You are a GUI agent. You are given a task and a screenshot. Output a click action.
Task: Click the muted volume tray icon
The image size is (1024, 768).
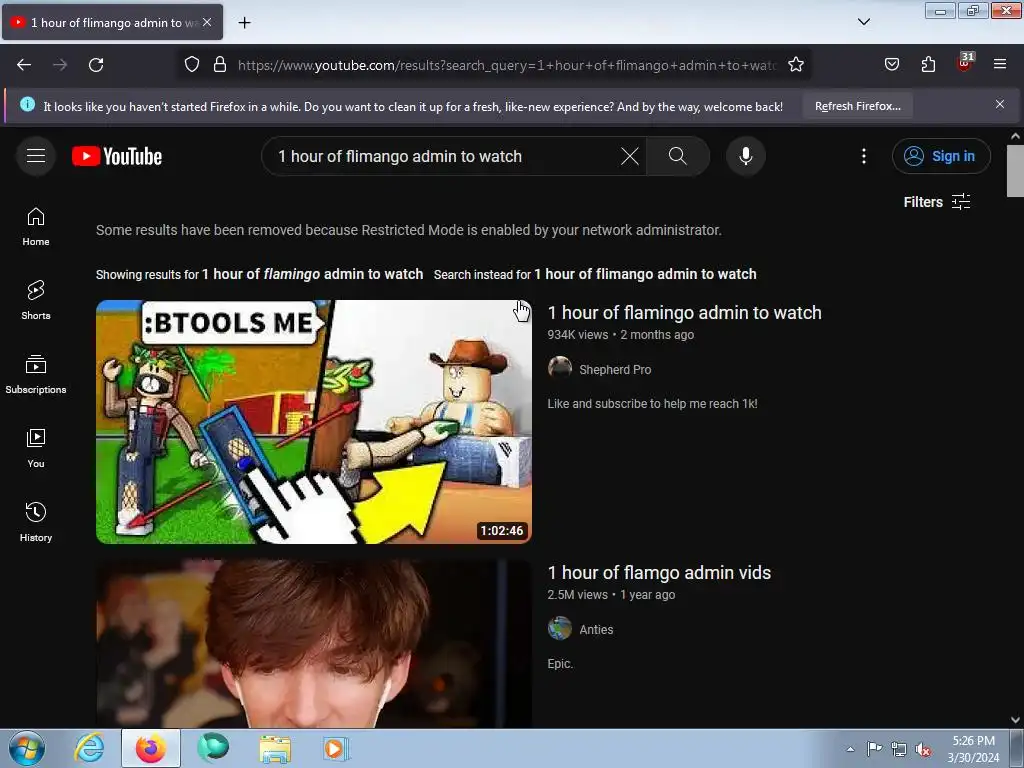(923, 749)
